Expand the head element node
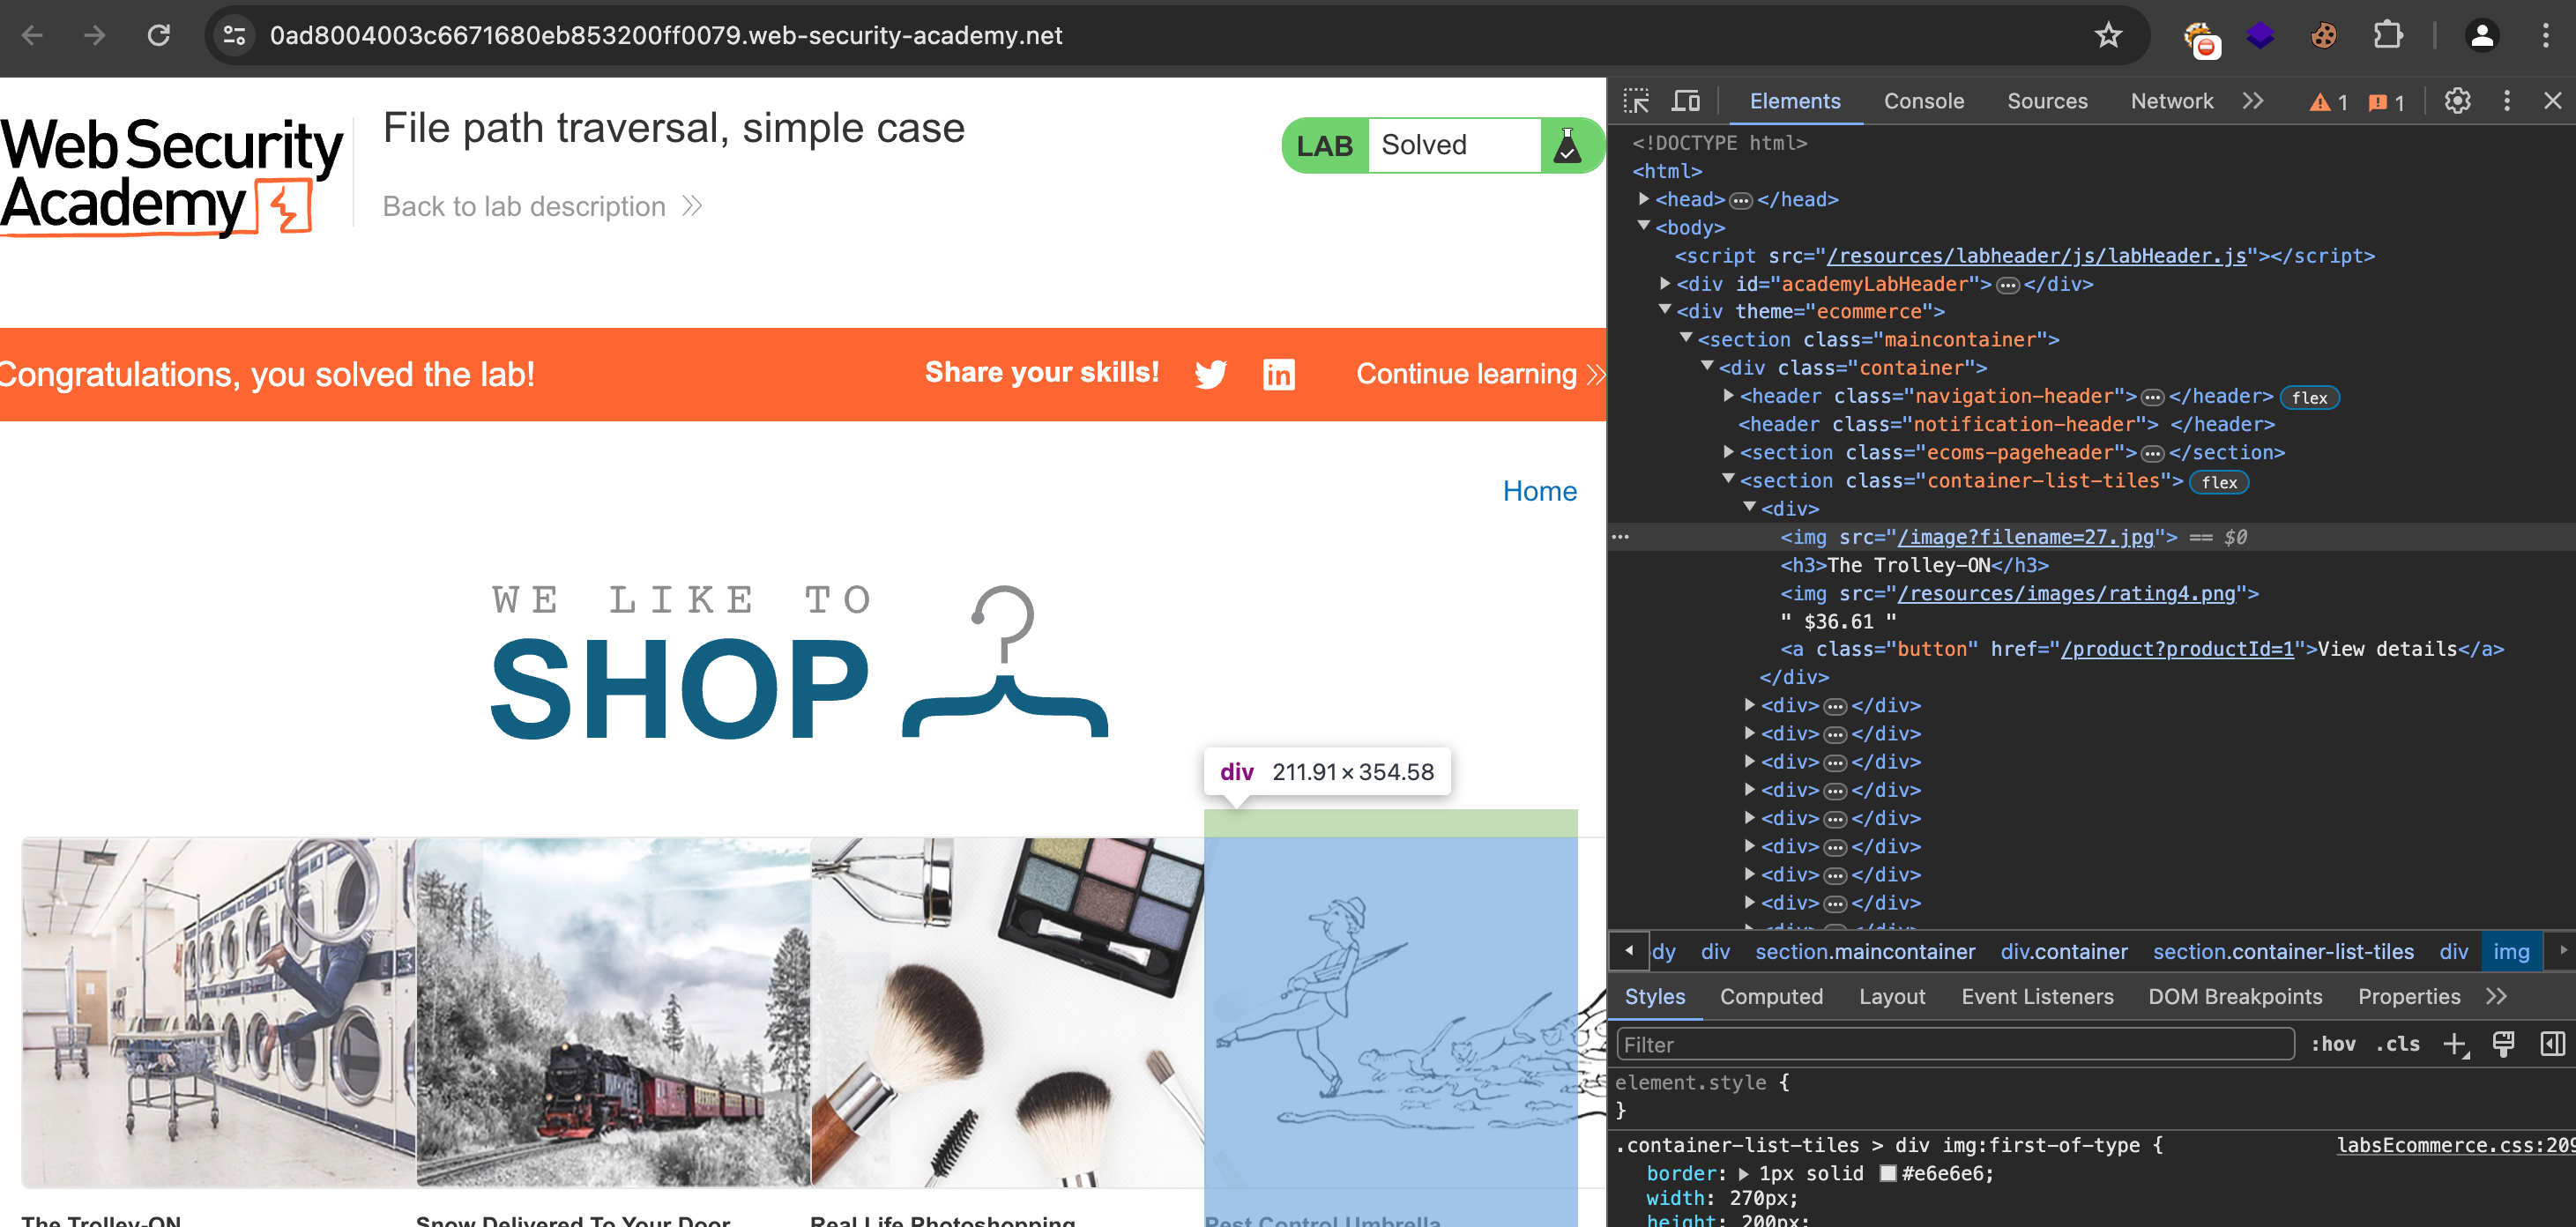 pyautogui.click(x=1644, y=199)
